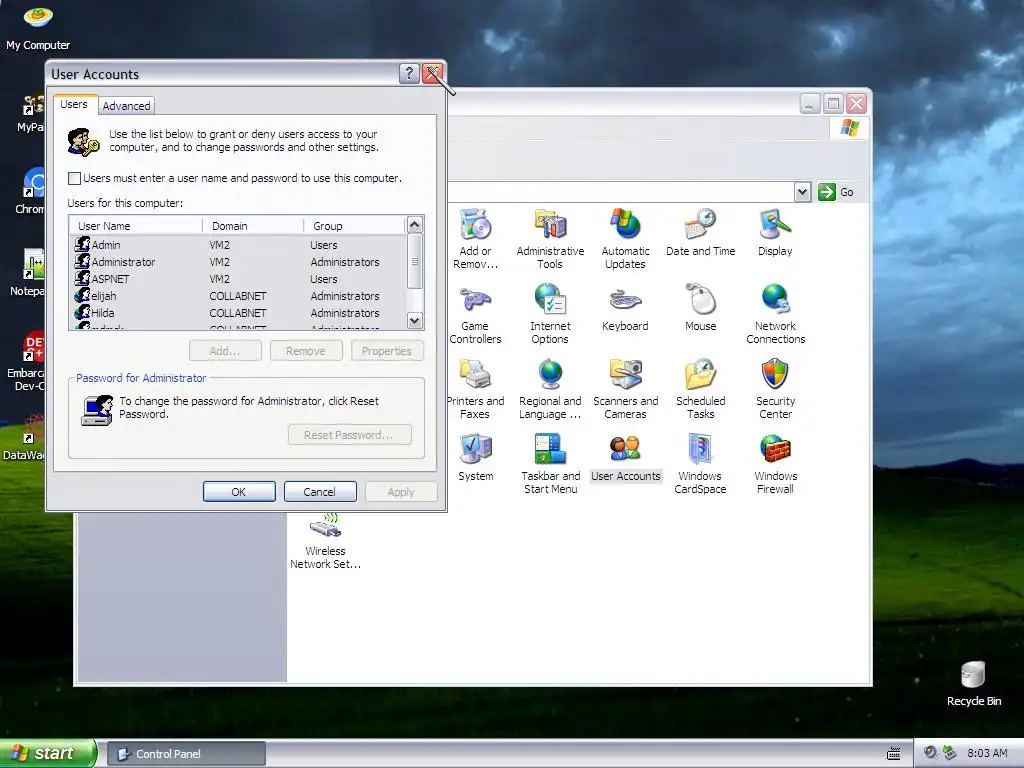Click user list scrollbar down arrow
The height and width of the screenshot is (768, 1024).
click(x=415, y=320)
